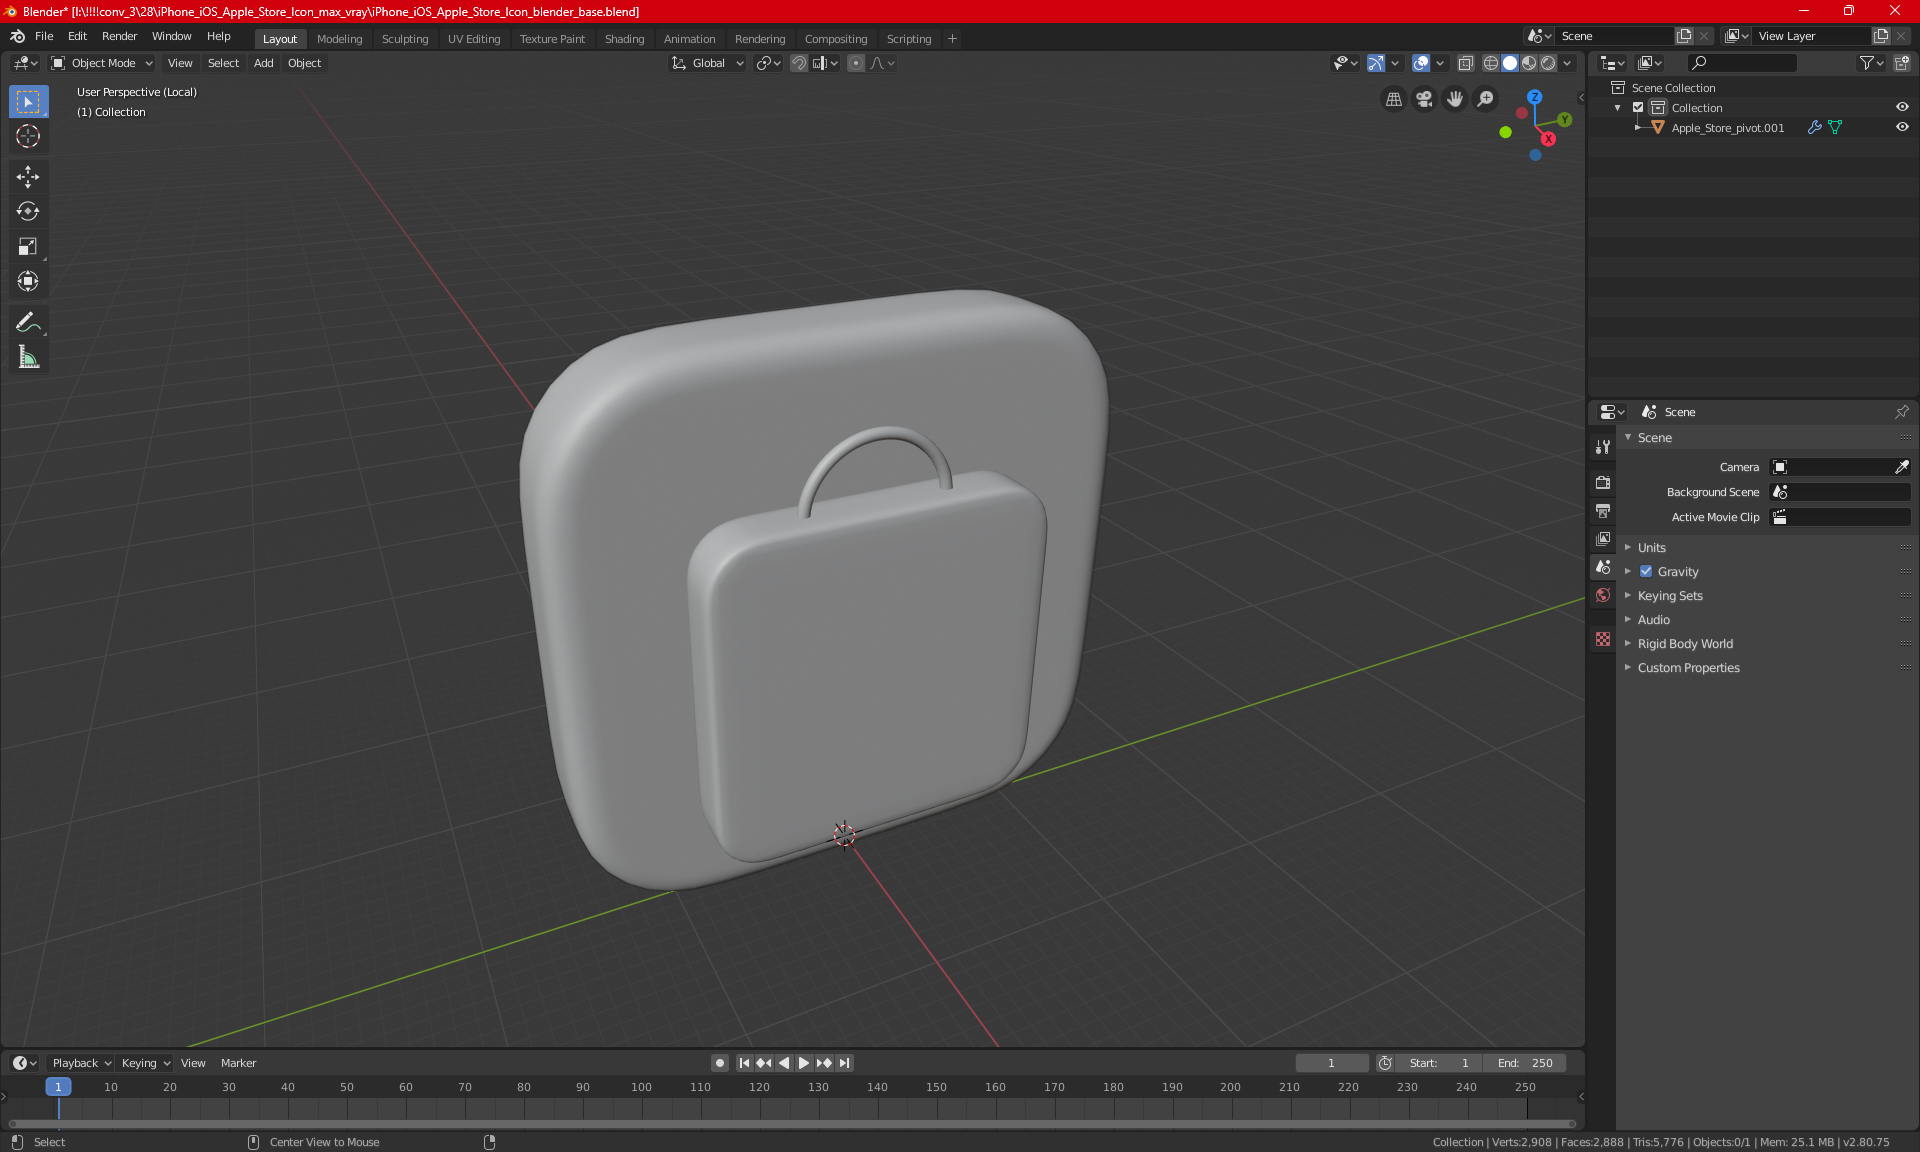Switch to the Shading workspace tab

tap(624, 39)
